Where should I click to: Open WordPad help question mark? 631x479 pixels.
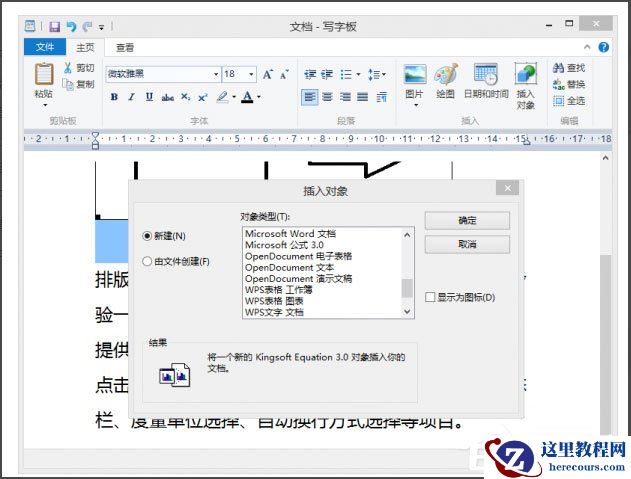pyautogui.click(x=603, y=47)
